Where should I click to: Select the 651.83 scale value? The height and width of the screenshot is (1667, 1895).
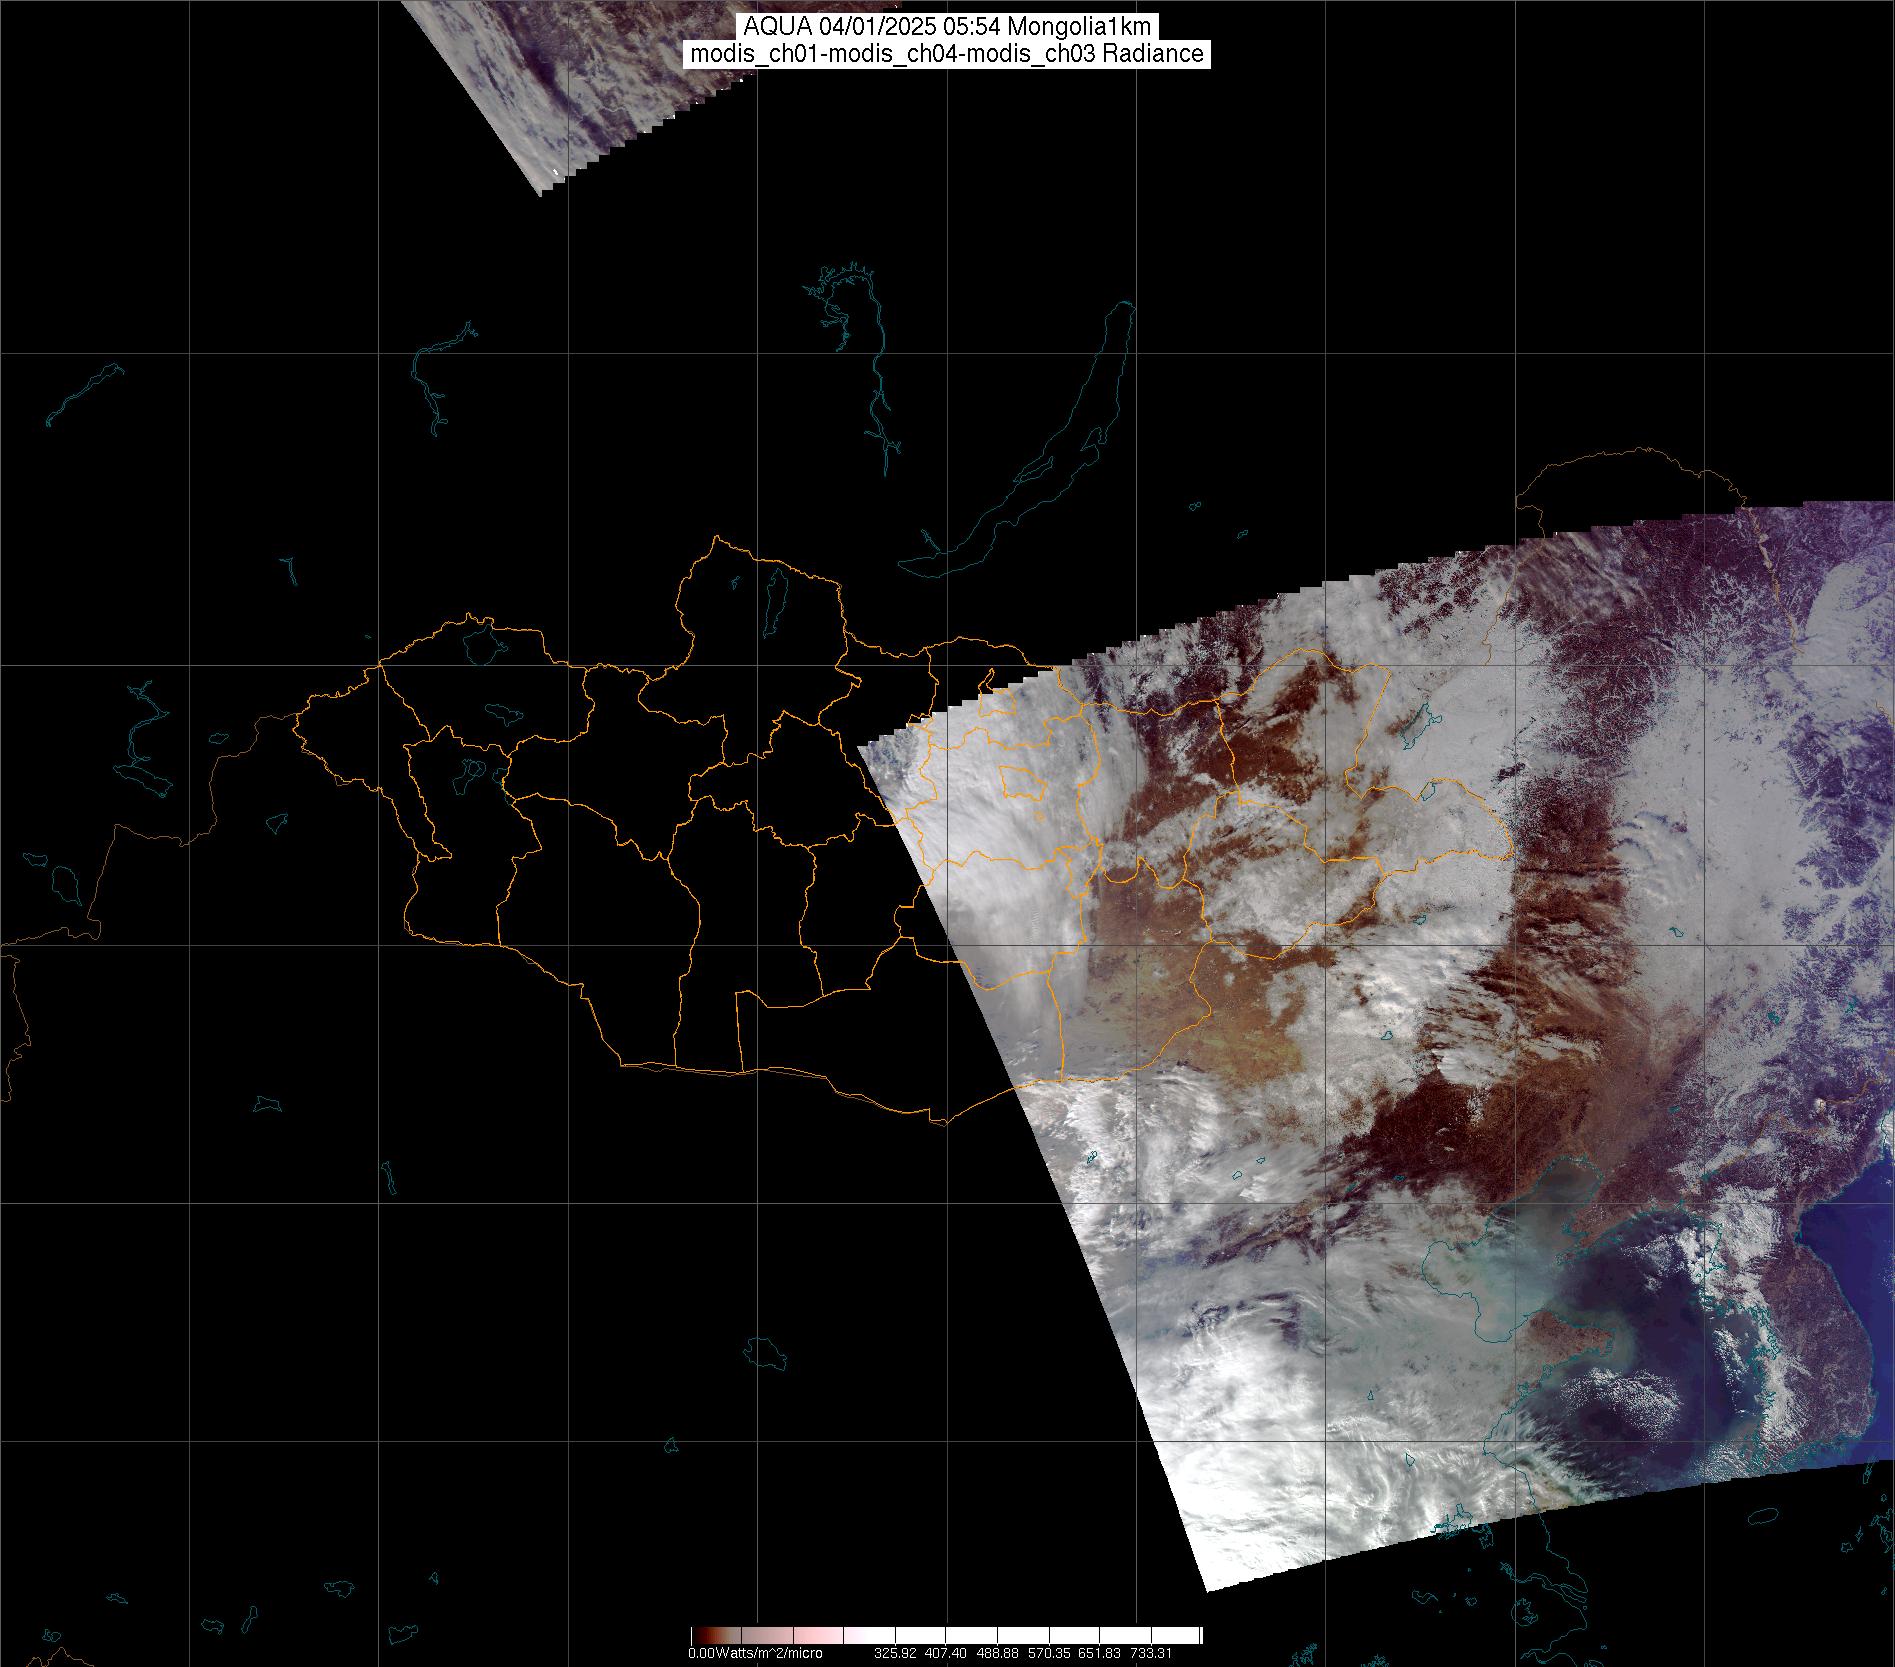pyautogui.click(x=1099, y=1653)
